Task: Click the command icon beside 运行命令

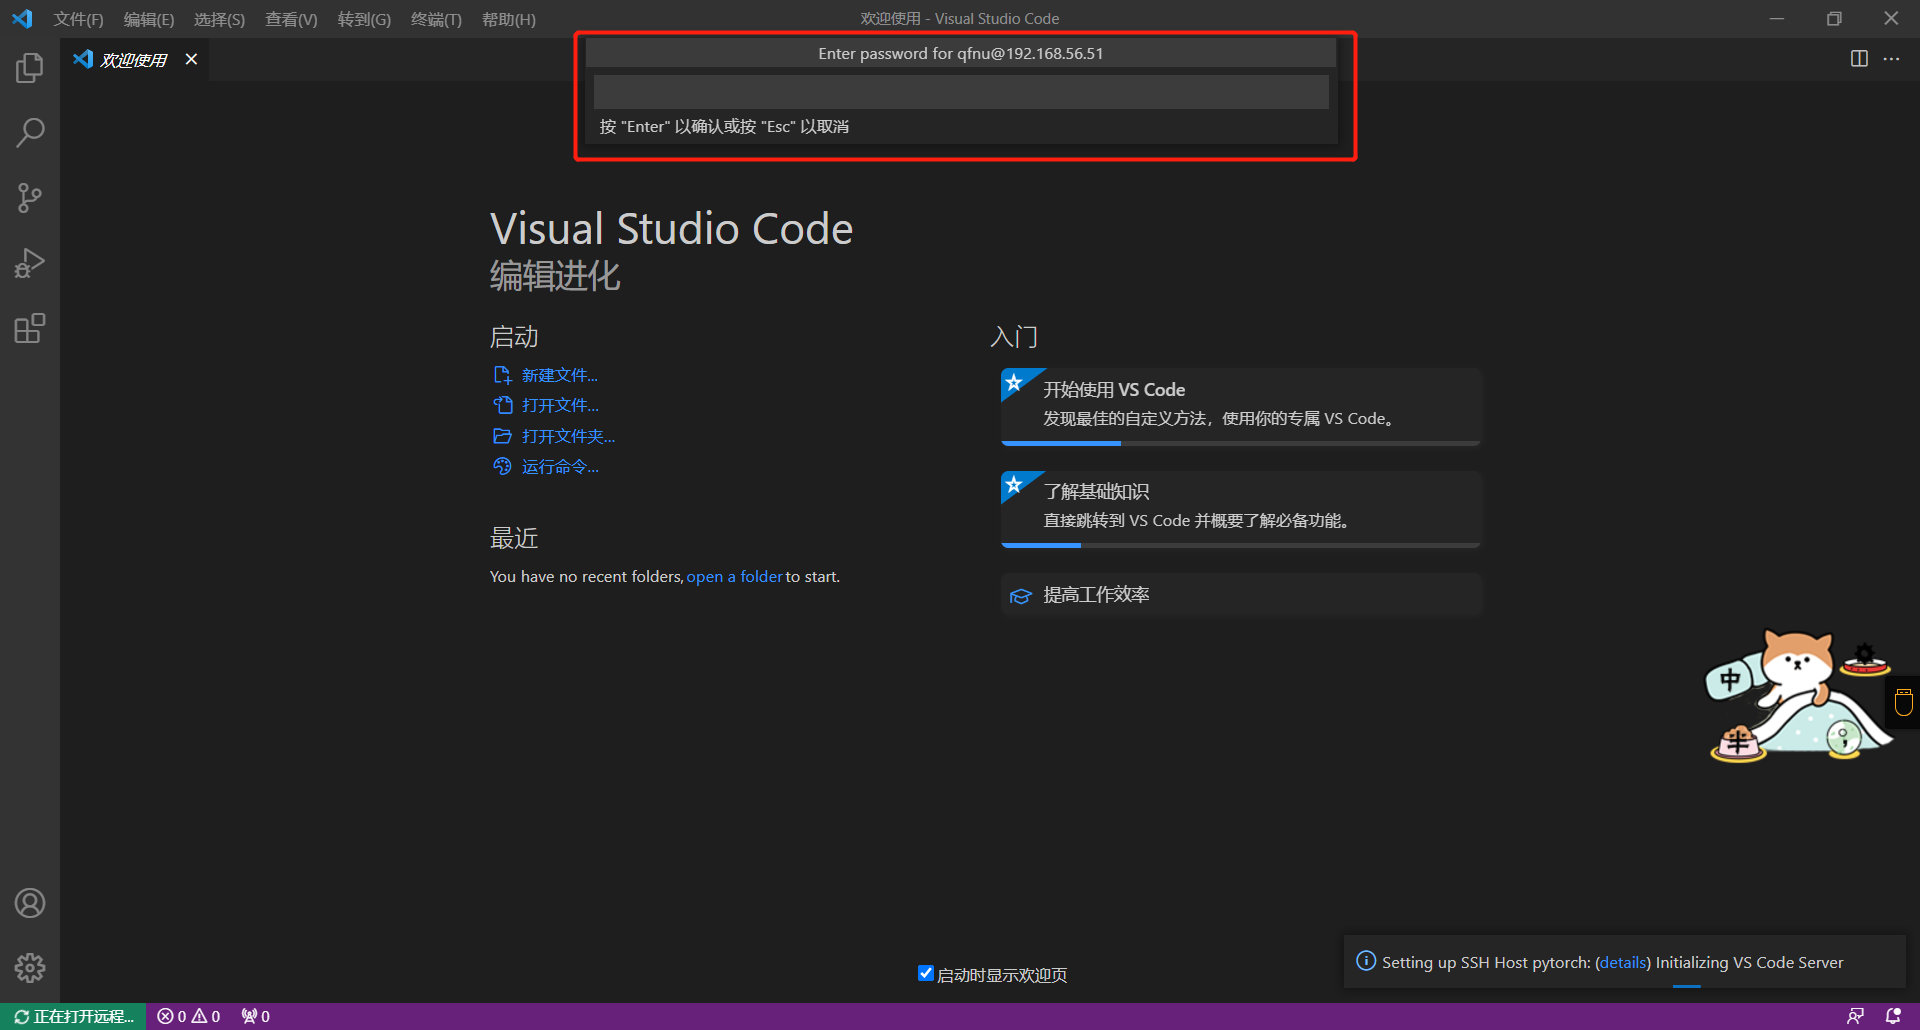Action: coord(502,466)
